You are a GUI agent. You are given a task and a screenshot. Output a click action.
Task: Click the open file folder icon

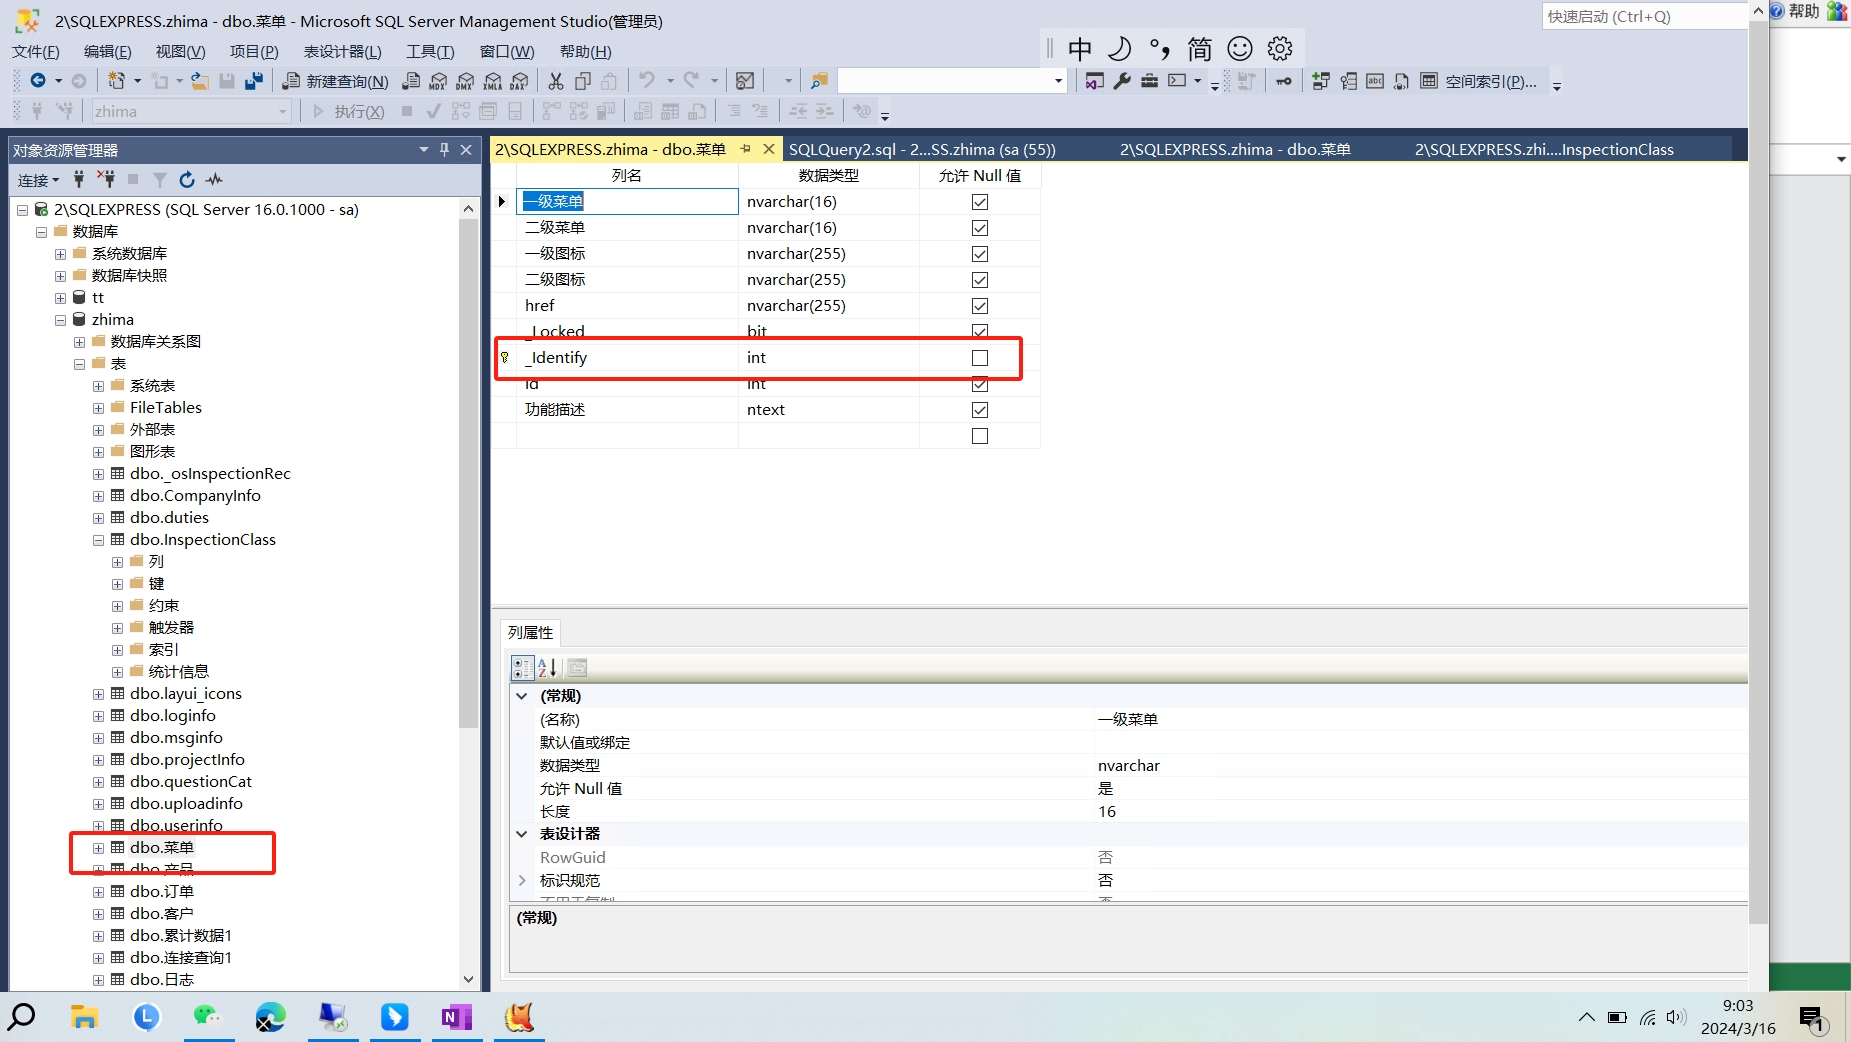click(200, 81)
